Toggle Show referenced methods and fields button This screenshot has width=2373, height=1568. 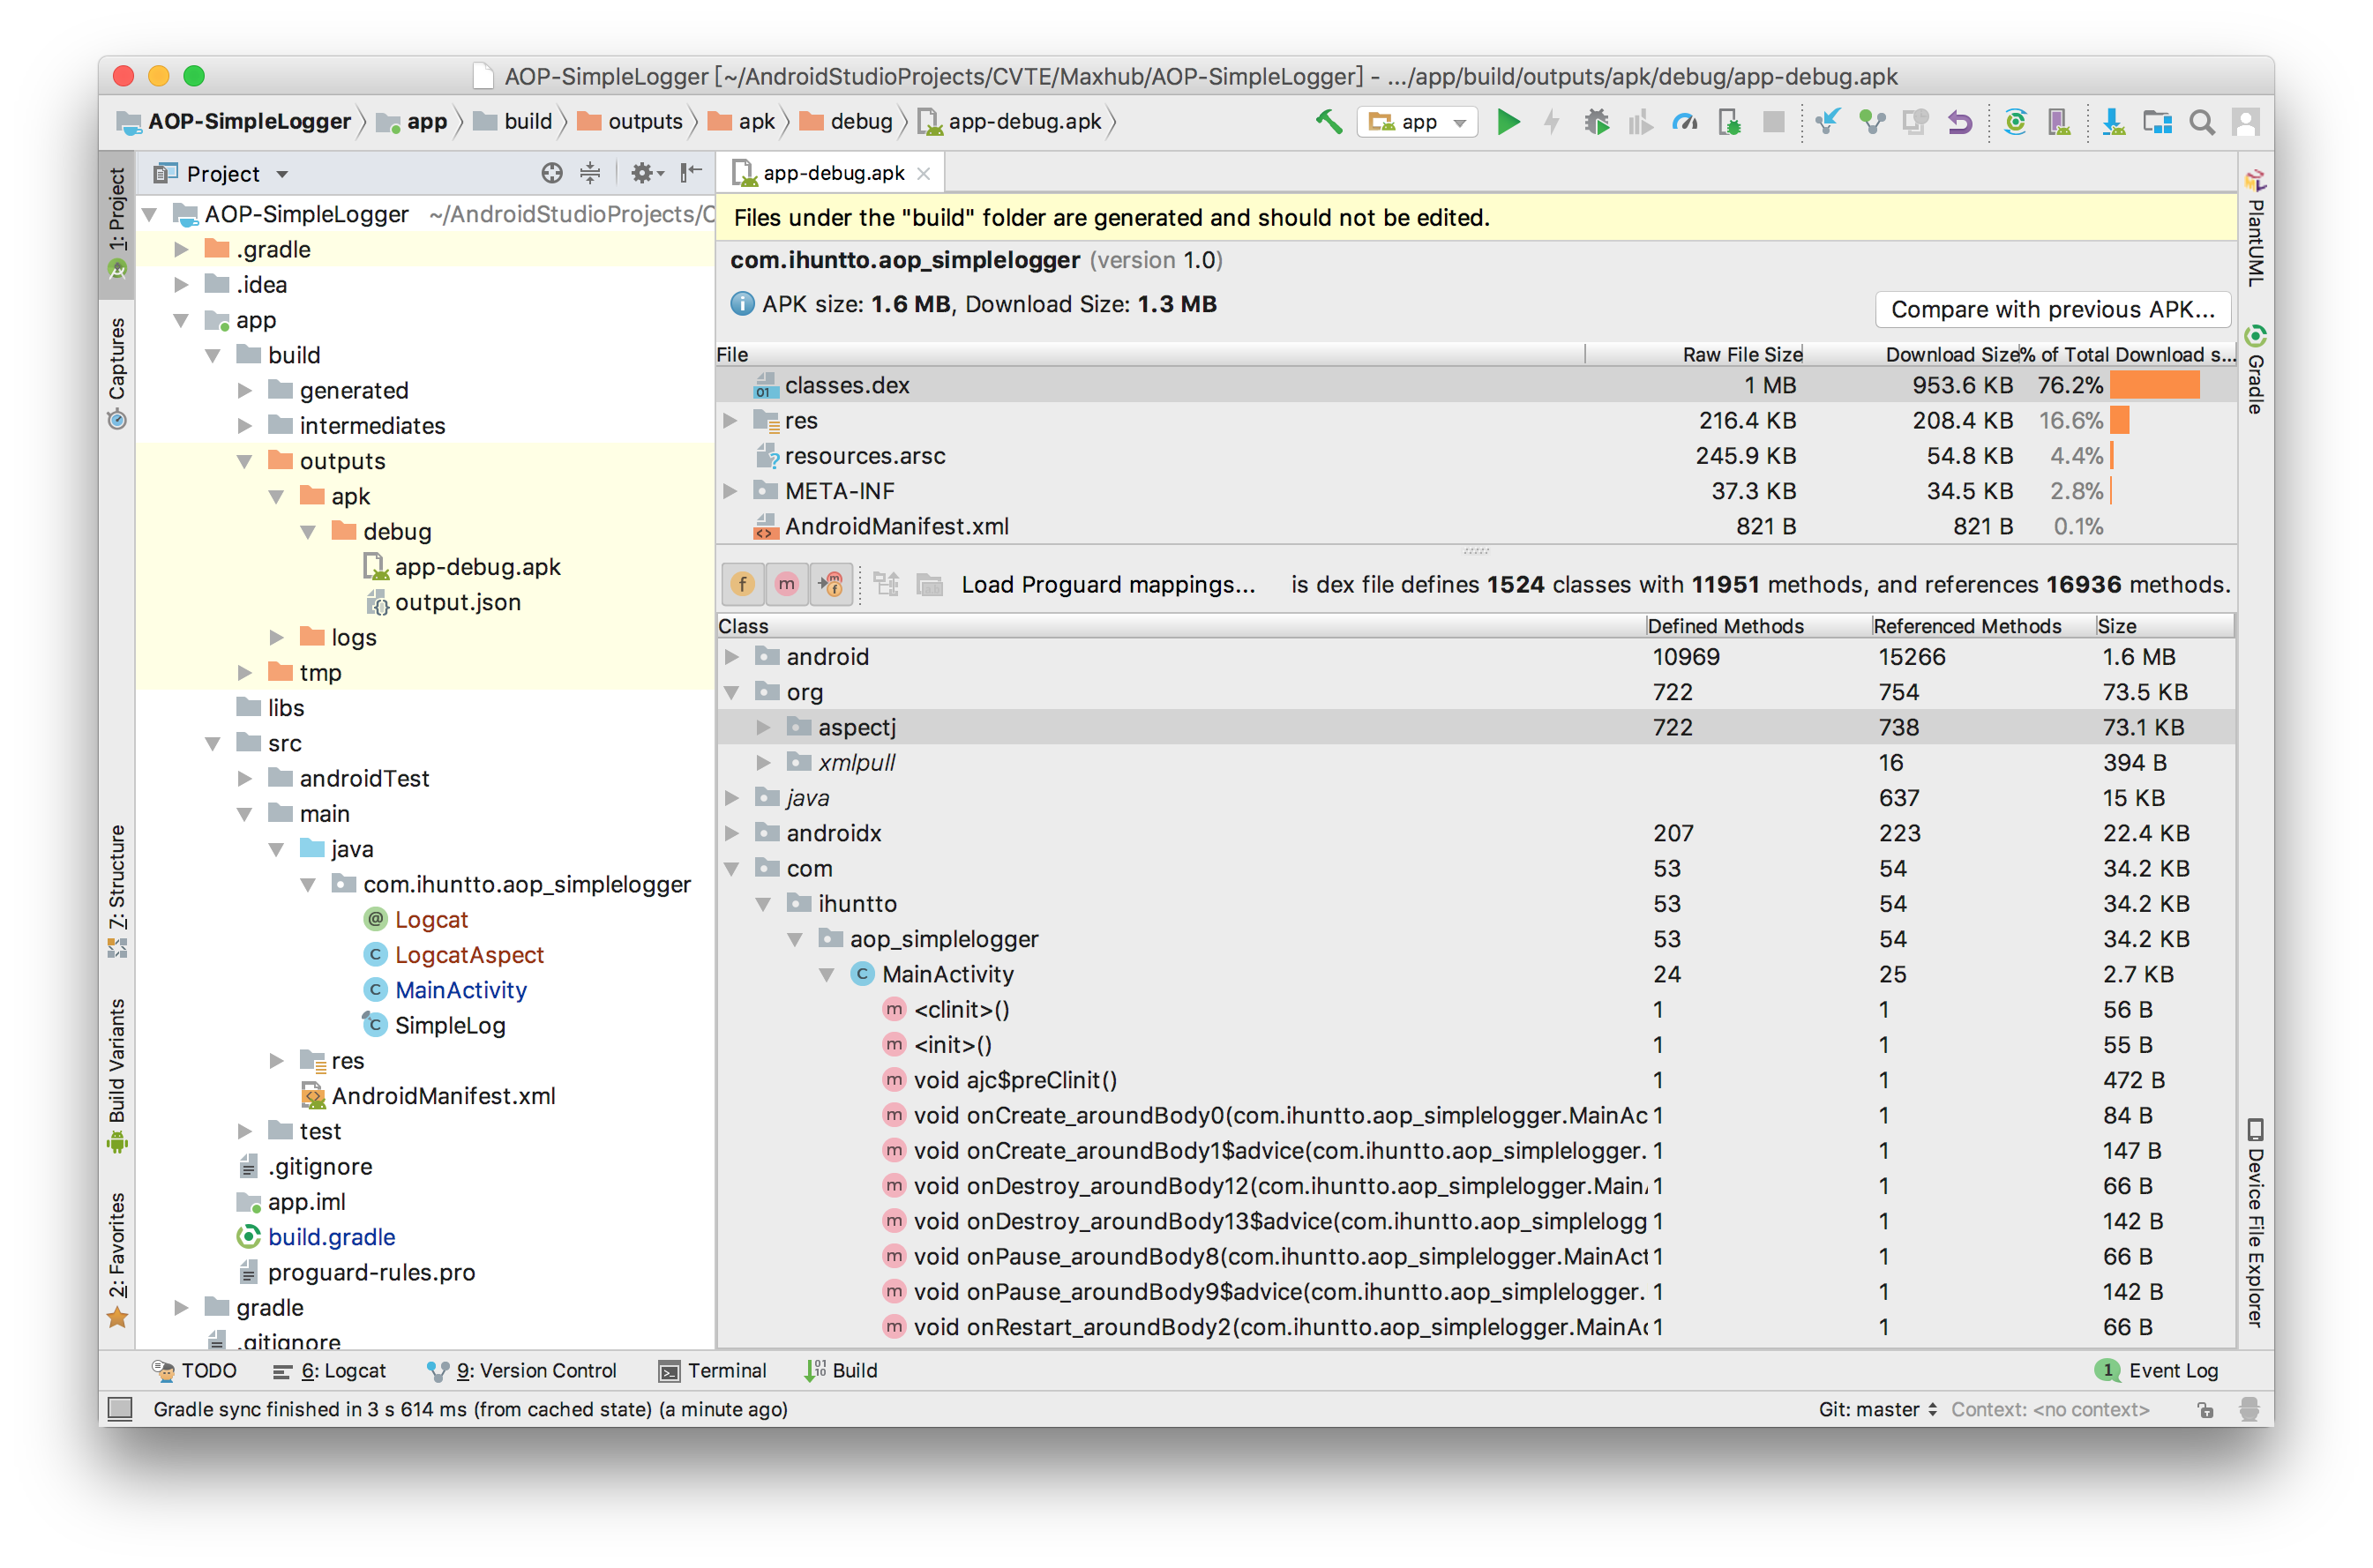[x=830, y=584]
